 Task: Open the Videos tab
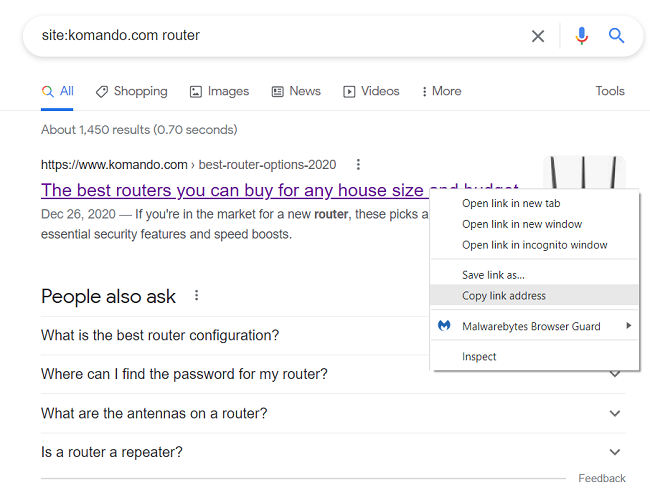click(x=371, y=91)
